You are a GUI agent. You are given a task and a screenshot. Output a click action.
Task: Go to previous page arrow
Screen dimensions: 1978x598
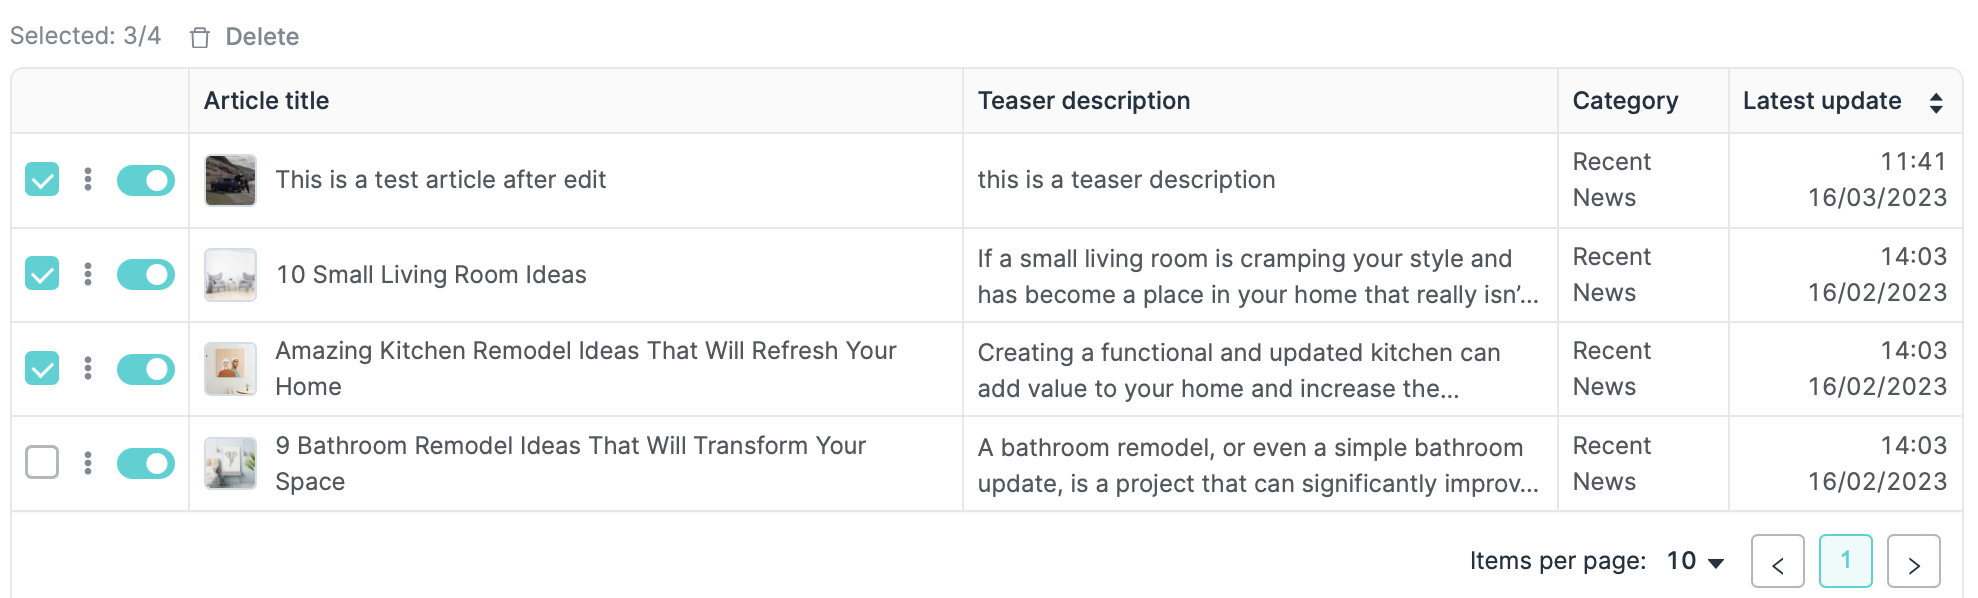click(1777, 562)
